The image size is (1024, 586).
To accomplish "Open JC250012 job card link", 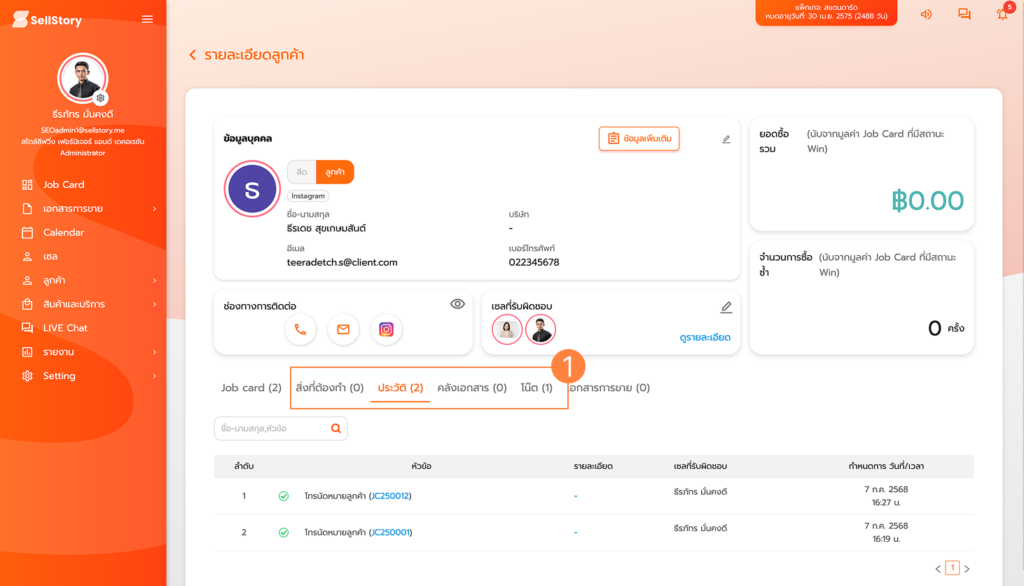I will click(x=390, y=496).
